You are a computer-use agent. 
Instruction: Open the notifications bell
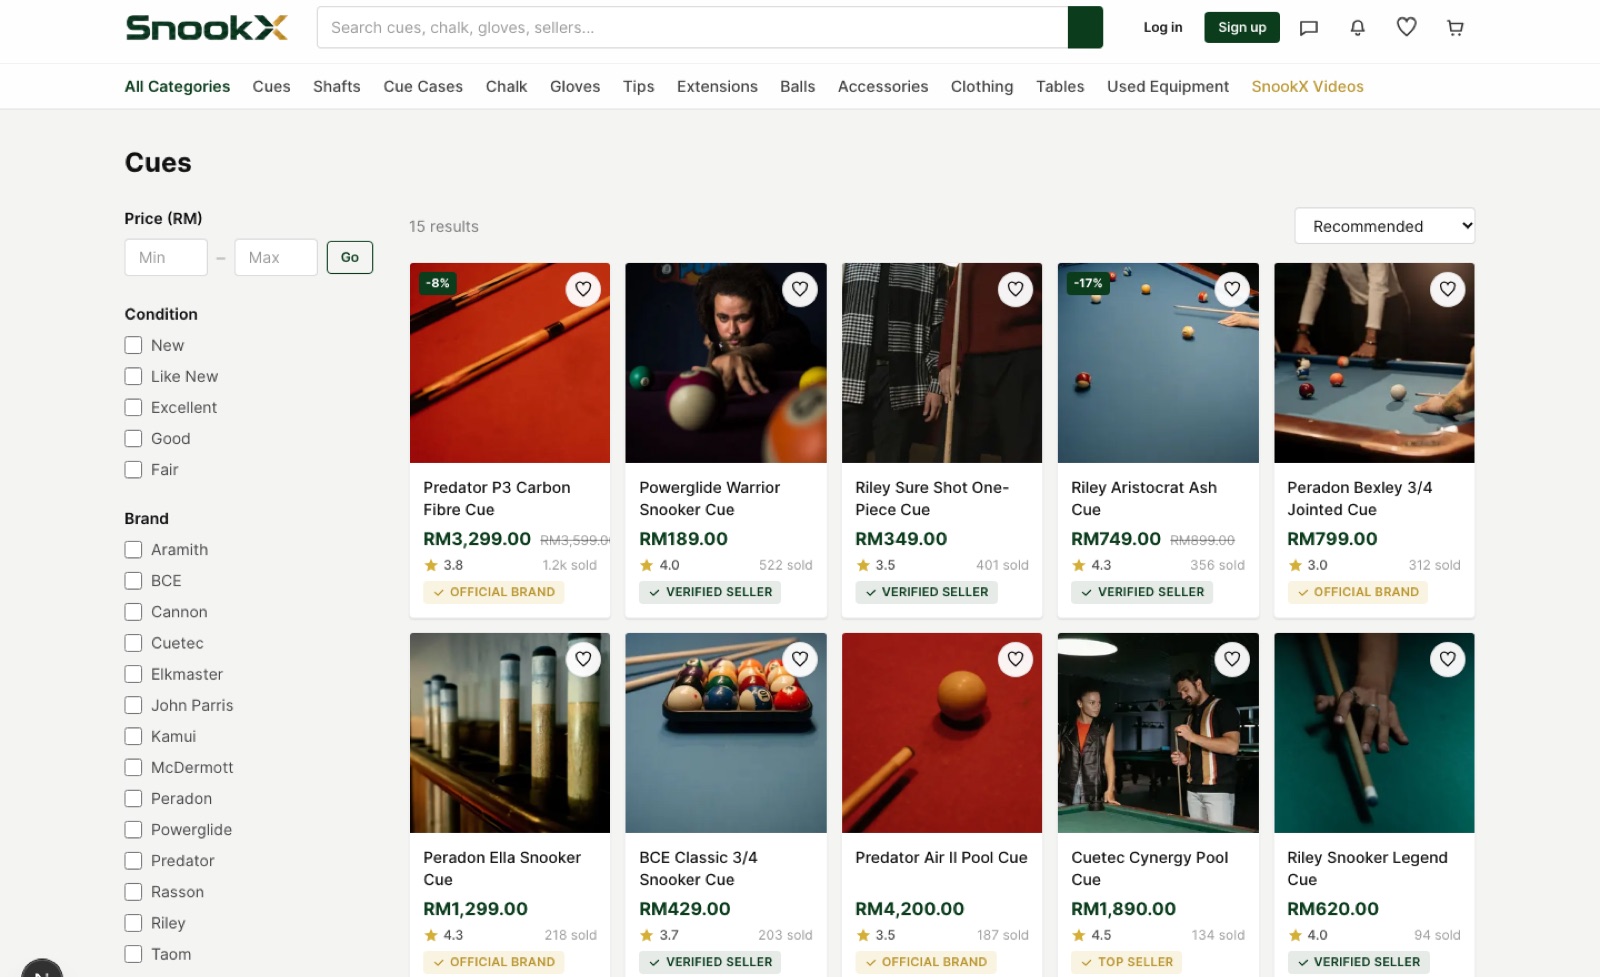(x=1357, y=28)
